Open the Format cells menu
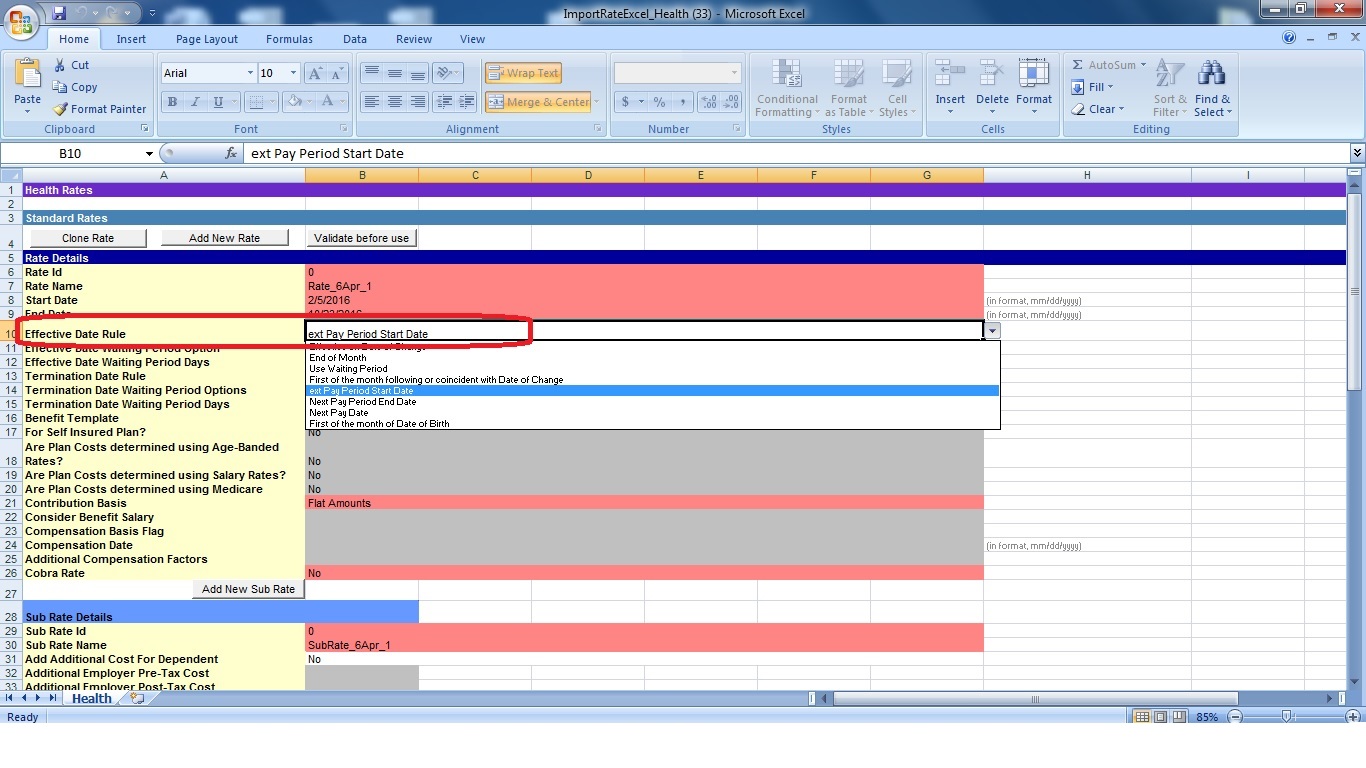This screenshot has width=1366, height=768. tap(1034, 88)
